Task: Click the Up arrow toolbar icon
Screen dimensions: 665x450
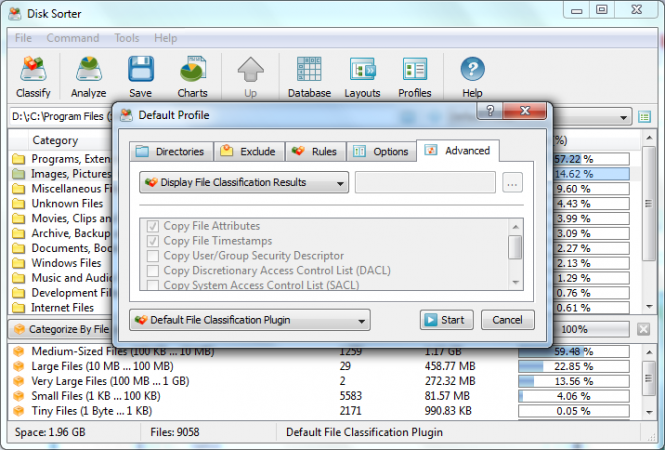Action: pos(250,69)
